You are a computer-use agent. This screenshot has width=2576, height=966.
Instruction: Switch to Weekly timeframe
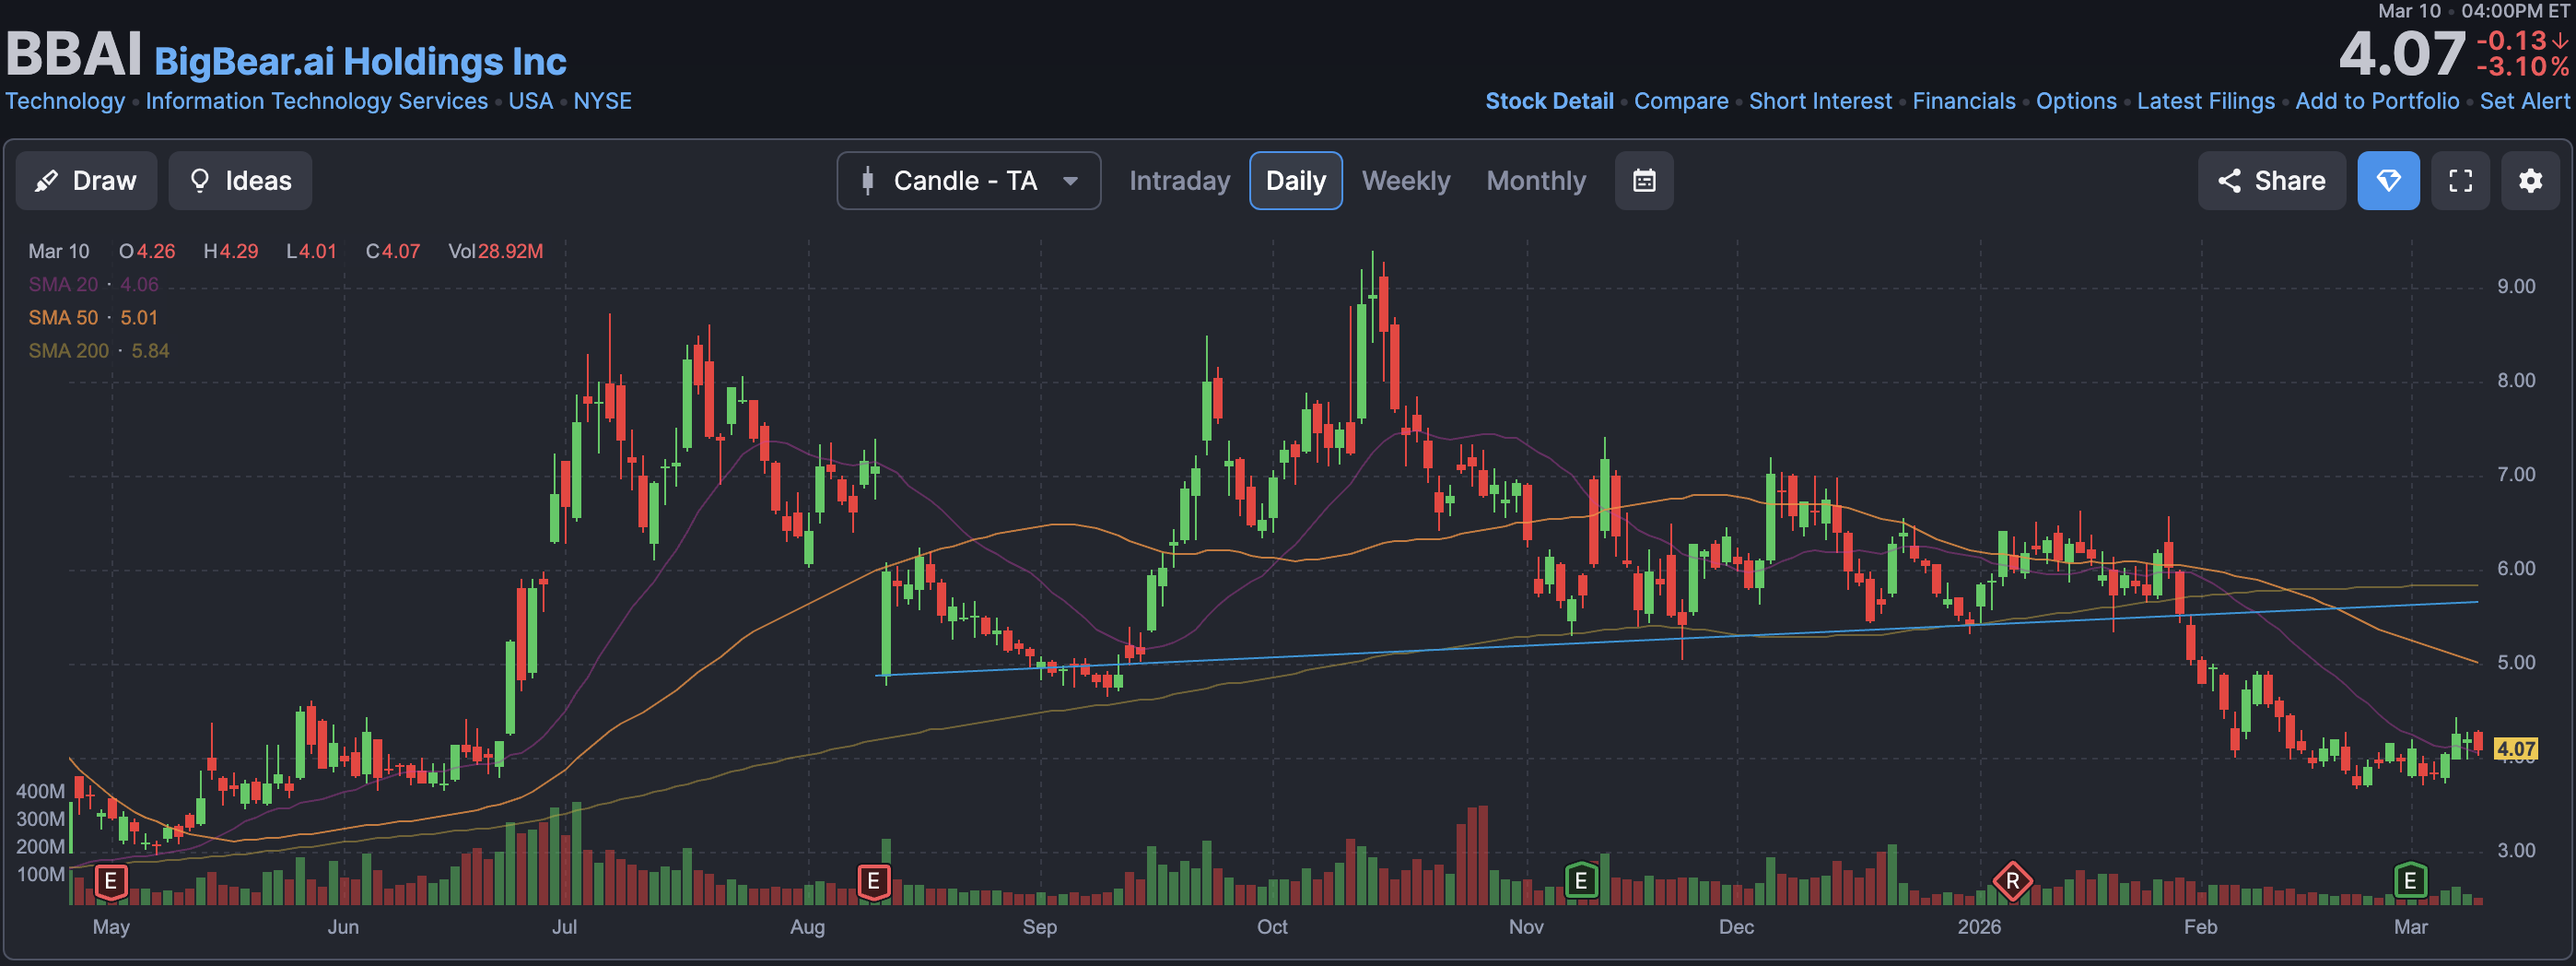(1405, 181)
